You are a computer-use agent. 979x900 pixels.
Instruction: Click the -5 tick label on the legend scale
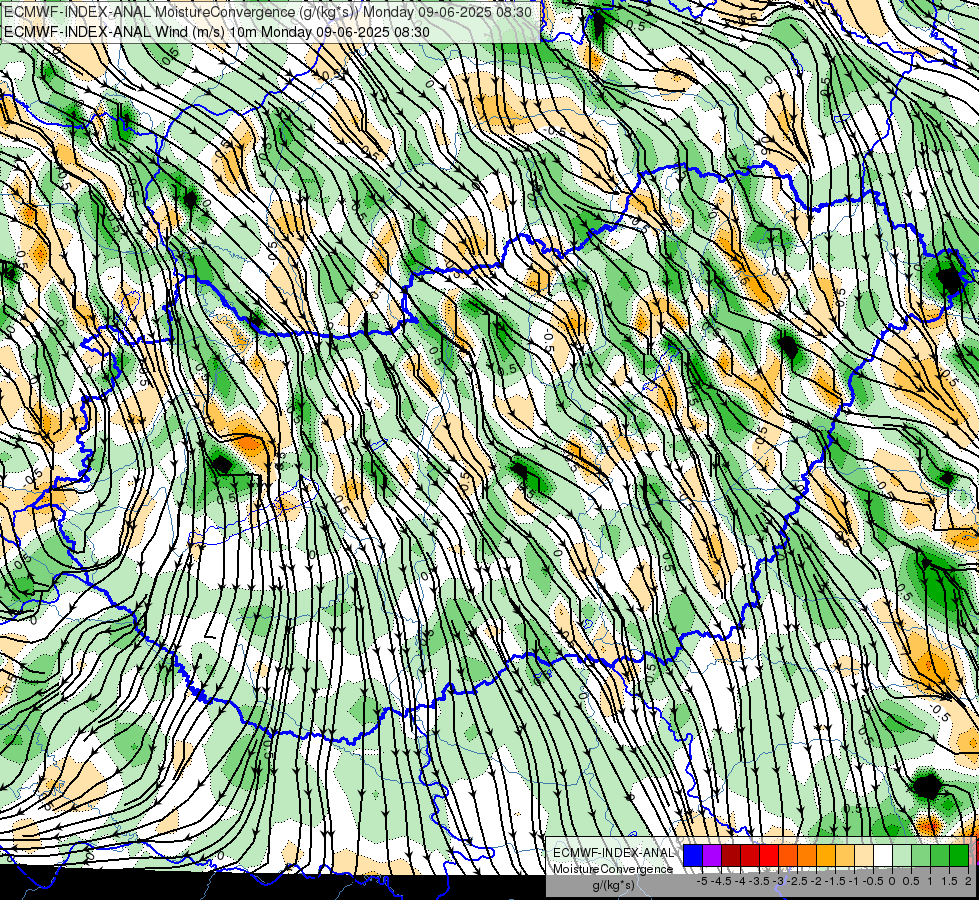702,881
